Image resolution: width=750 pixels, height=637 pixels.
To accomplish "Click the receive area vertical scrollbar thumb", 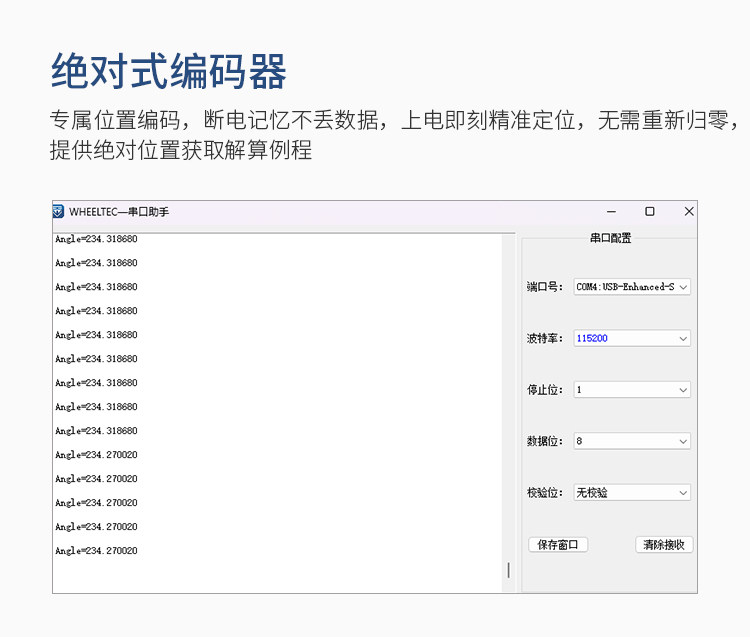I will click(x=508, y=570).
